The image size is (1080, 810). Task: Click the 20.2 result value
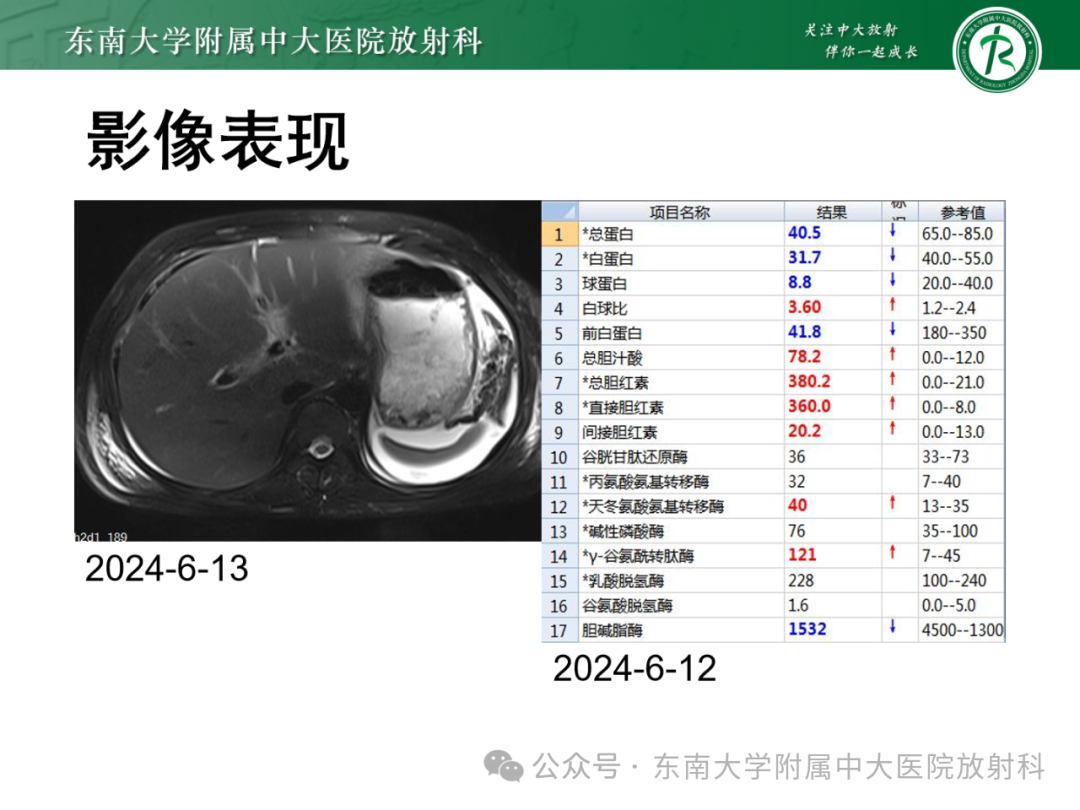(x=804, y=431)
